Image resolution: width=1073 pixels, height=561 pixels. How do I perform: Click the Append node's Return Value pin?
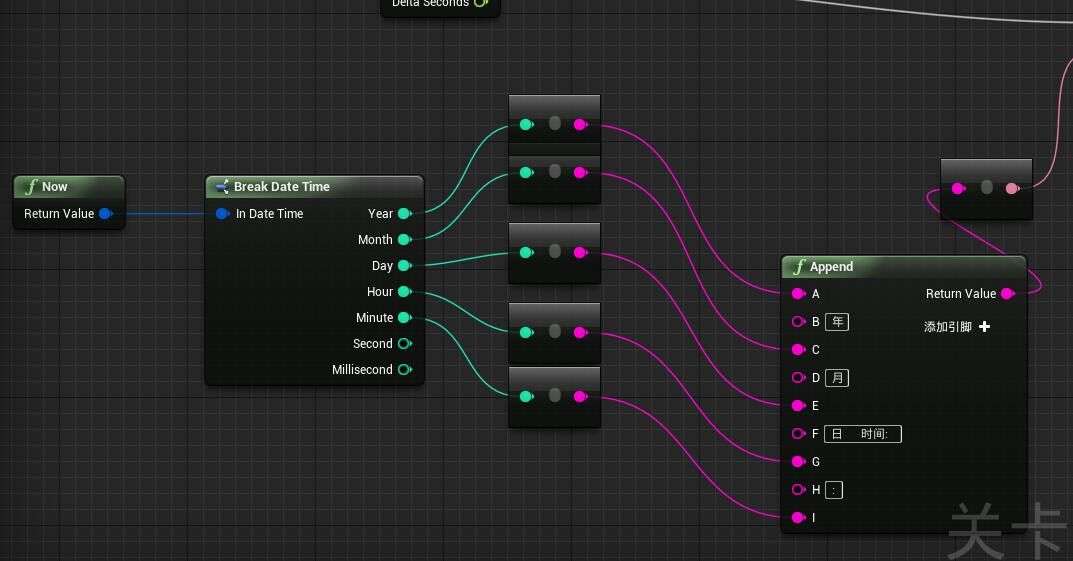[1007, 293]
